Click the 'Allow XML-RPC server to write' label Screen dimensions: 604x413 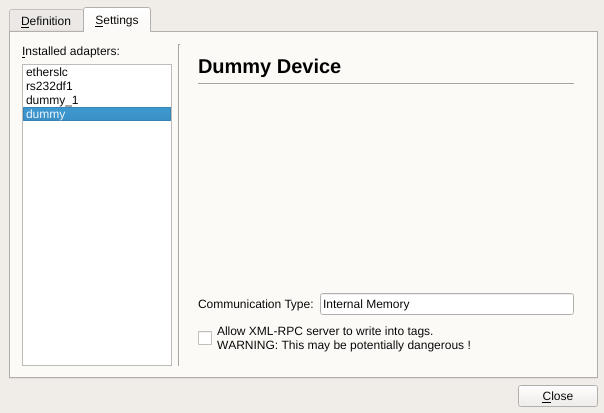(x=324, y=331)
